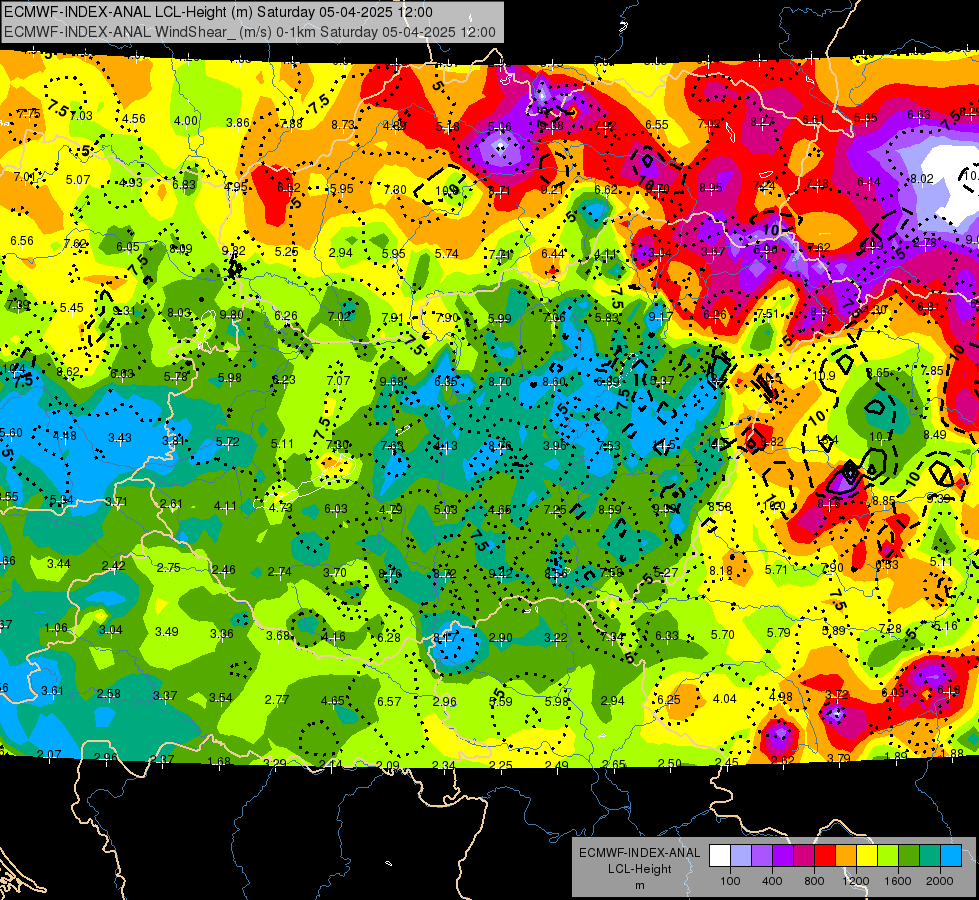Click the wind shear value 4.04

pos(725,698)
